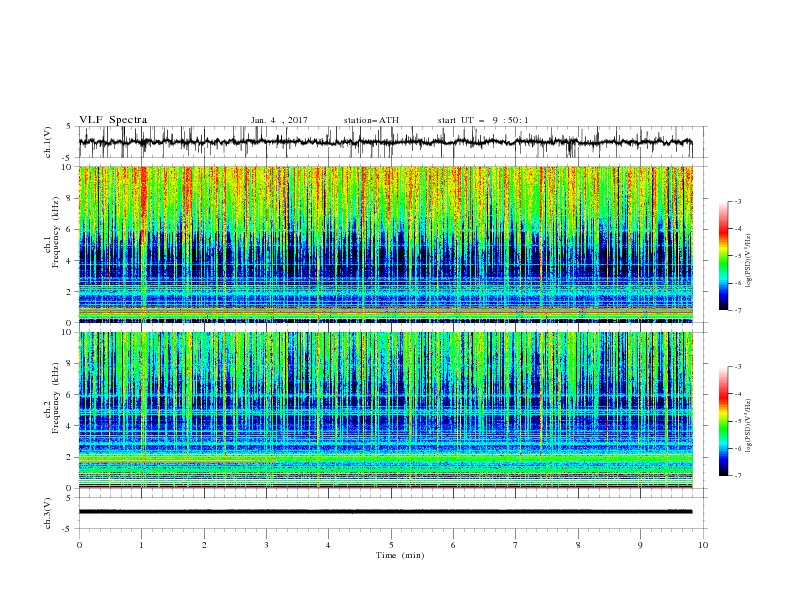Click time axis tick label "2"
Viewport: 792px width, 612px height.
(x=204, y=545)
